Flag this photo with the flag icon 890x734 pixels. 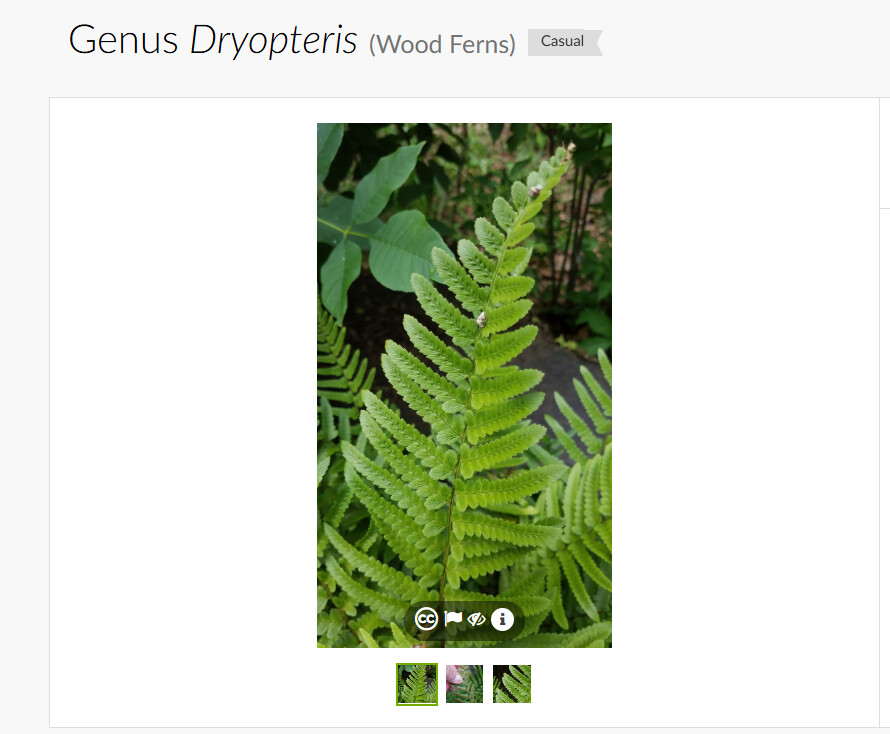coord(453,618)
